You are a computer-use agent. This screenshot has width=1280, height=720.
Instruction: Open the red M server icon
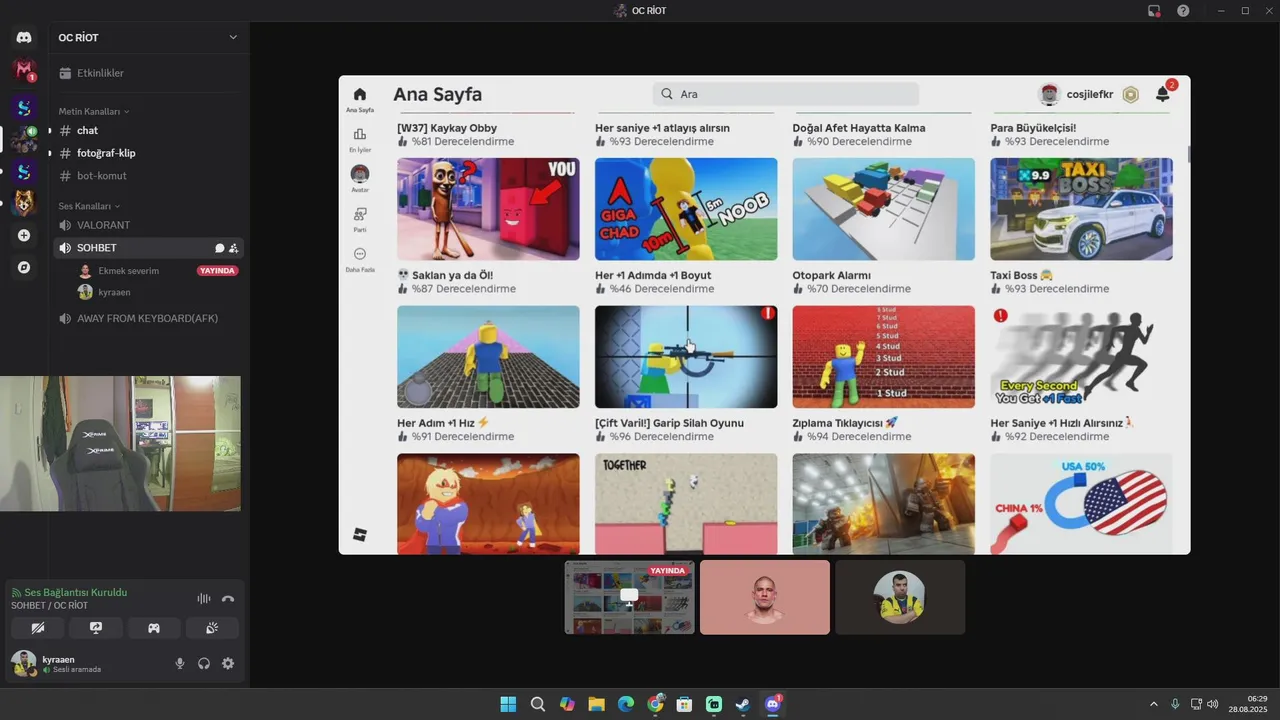click(24, 70)
